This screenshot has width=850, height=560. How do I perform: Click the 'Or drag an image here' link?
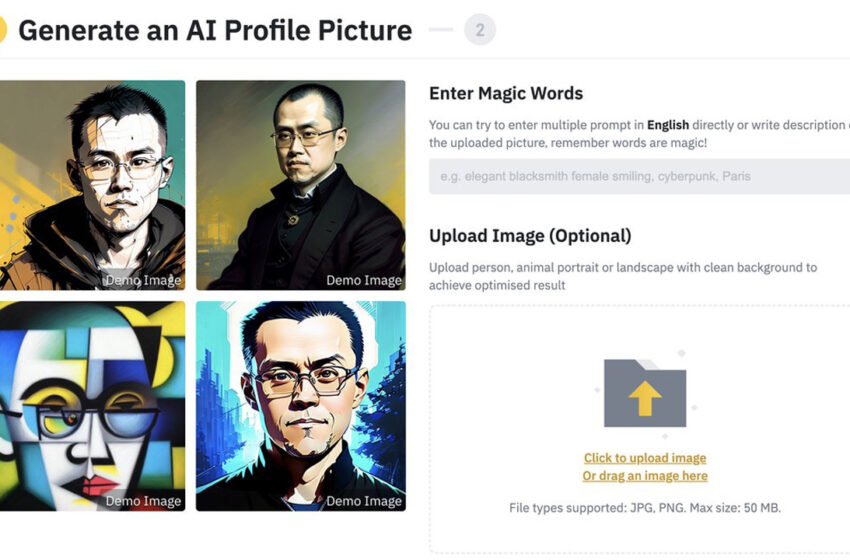click(x=645, y=476)
